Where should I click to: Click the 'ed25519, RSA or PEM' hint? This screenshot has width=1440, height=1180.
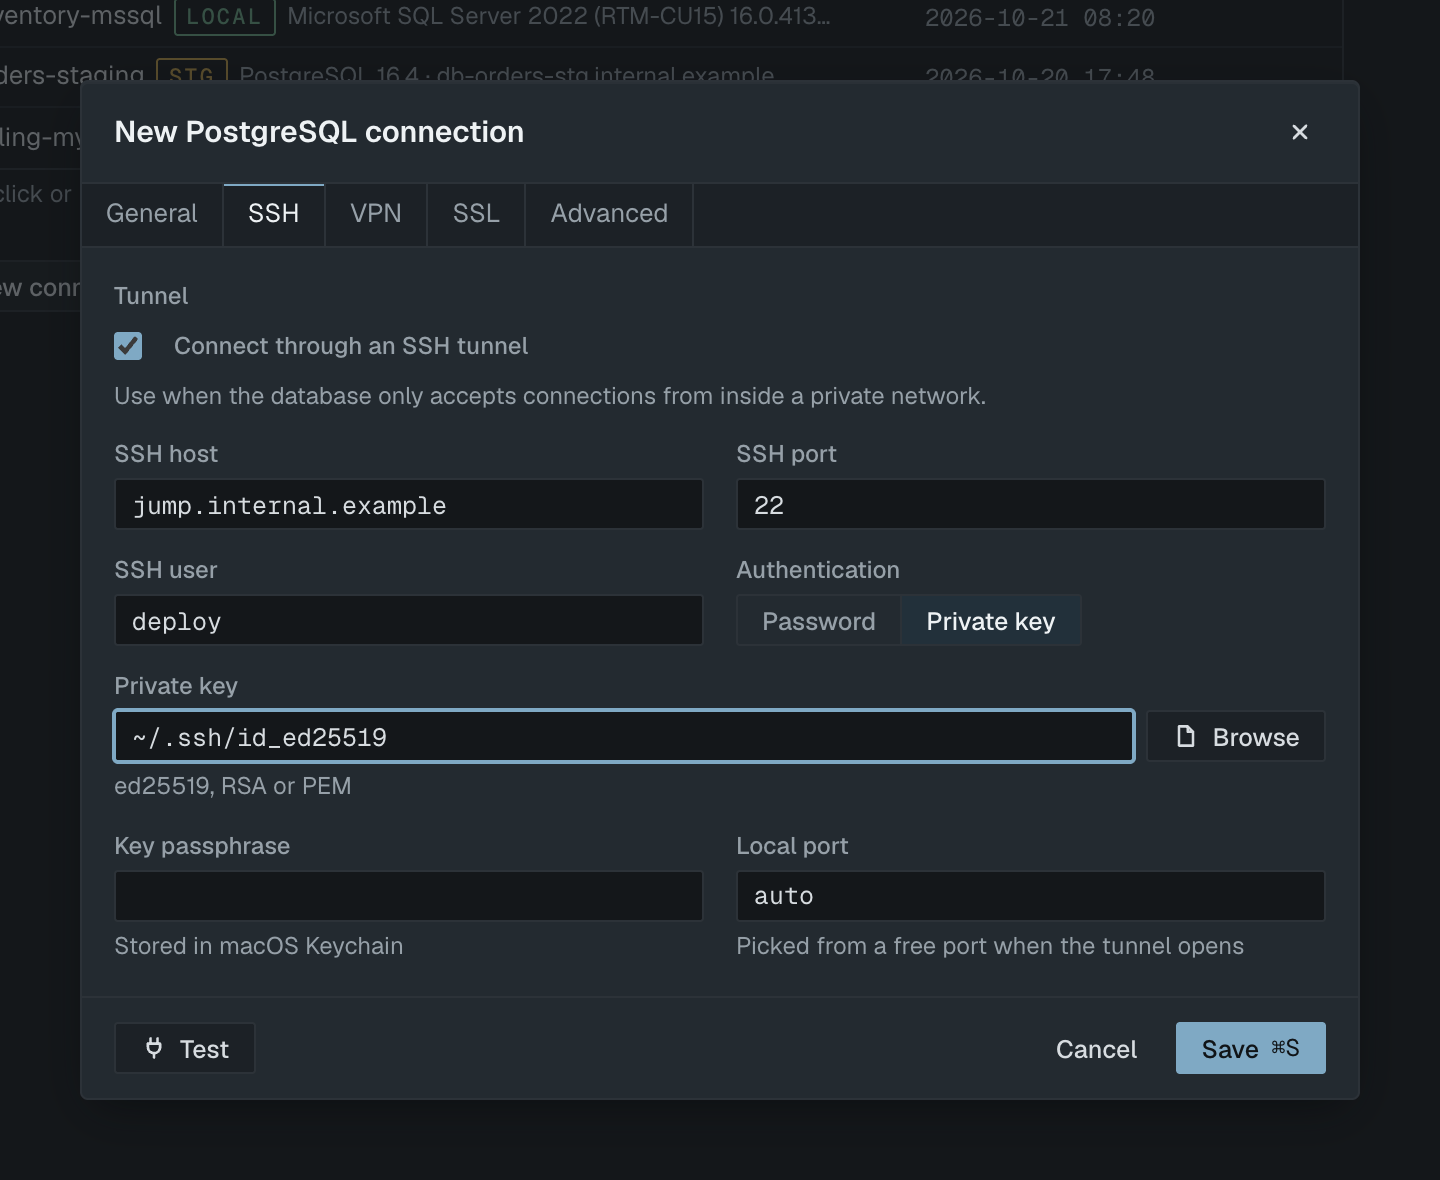pyautogui.click(x=233, y=786)
